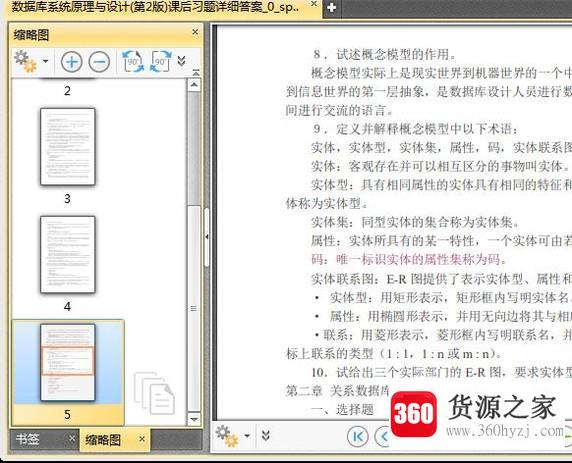572x463 pixels.
Task: Click the text 一、选择题
Action: click(342, 410)
